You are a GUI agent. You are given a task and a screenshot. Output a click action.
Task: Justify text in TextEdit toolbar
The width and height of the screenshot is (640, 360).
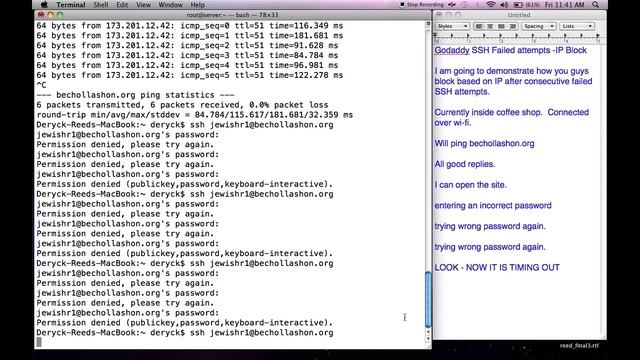501,26
